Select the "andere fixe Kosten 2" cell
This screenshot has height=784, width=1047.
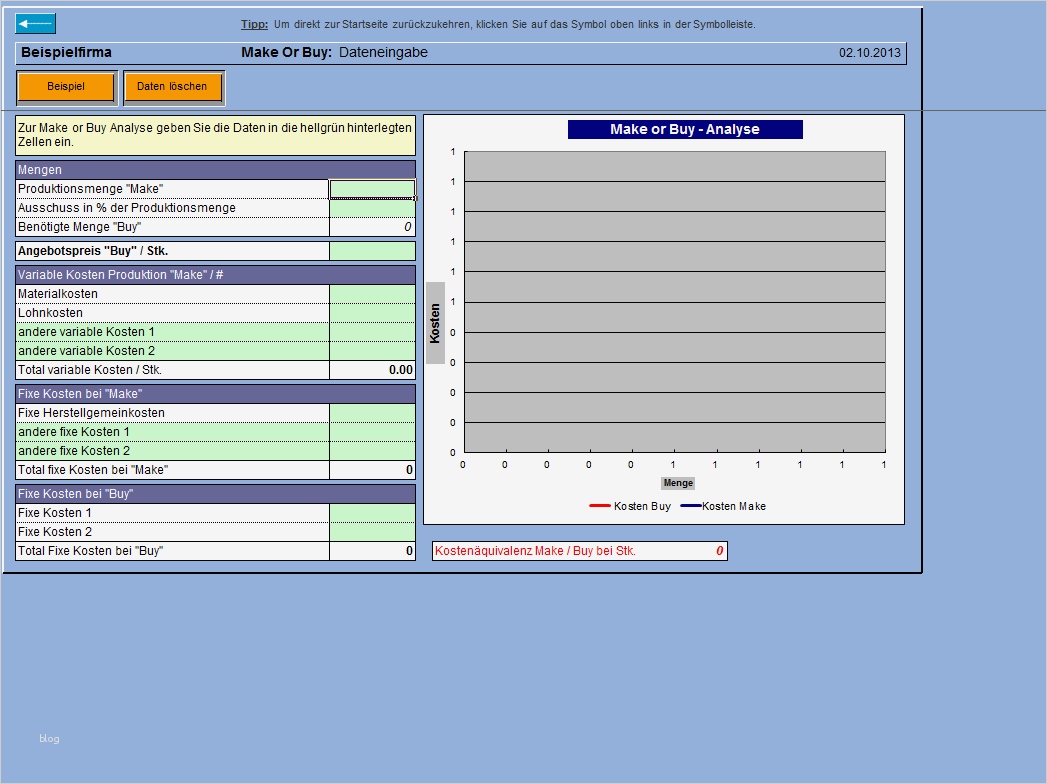point(372,450)
